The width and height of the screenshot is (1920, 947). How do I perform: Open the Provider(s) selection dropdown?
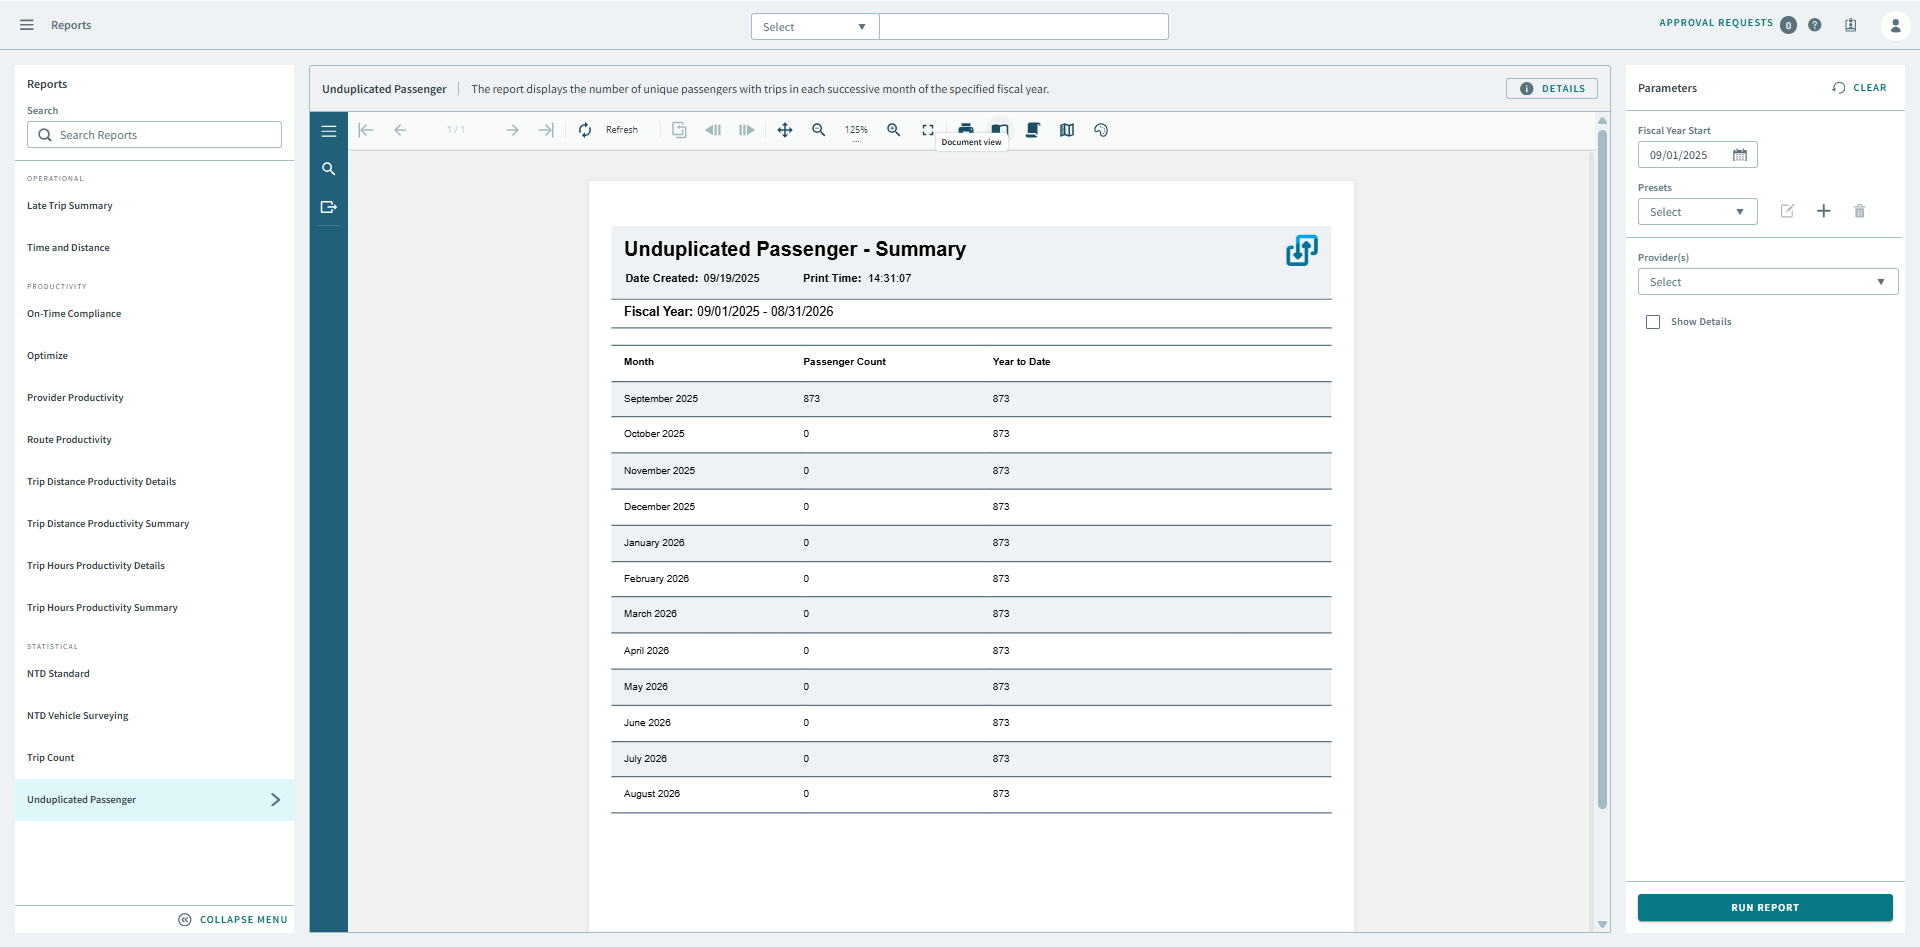click(1767, 281)
